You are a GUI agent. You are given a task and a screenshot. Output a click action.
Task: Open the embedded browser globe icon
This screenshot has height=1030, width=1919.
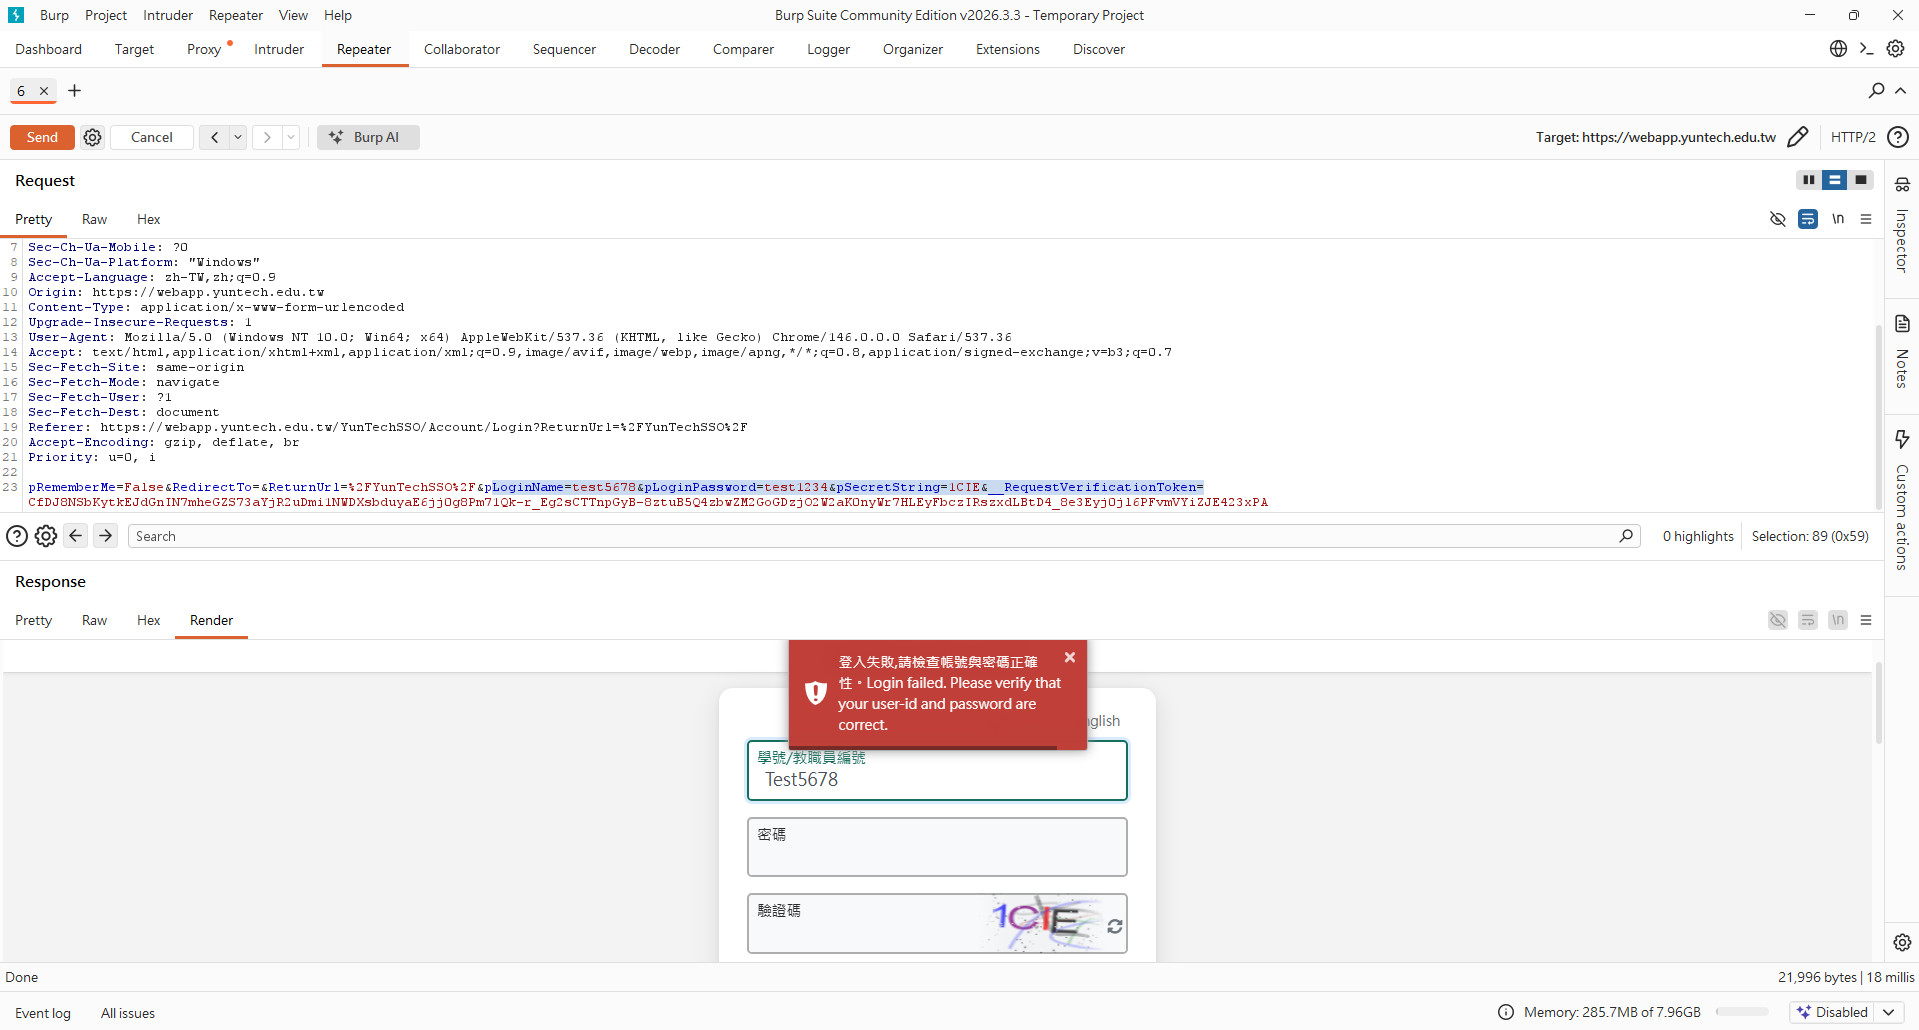tap(1838, 49)
